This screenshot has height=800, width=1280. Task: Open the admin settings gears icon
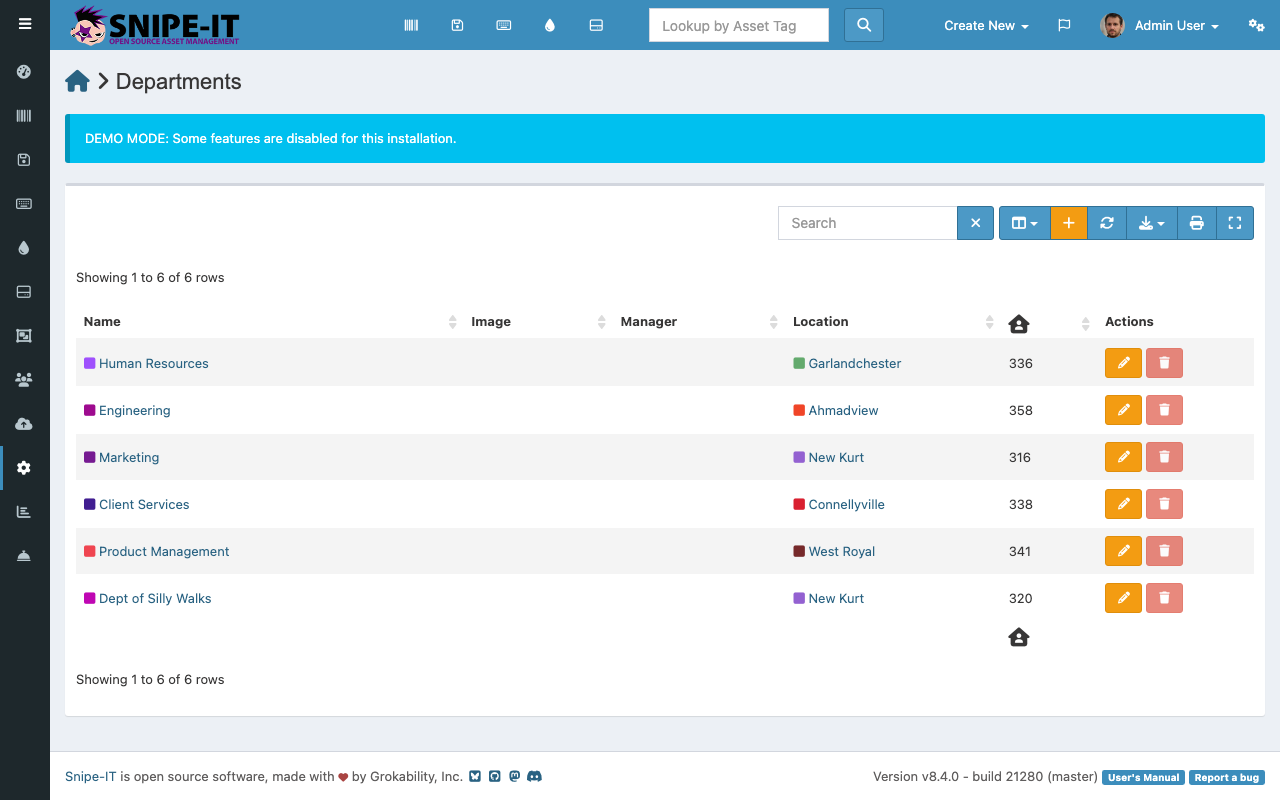(1257, 25)
